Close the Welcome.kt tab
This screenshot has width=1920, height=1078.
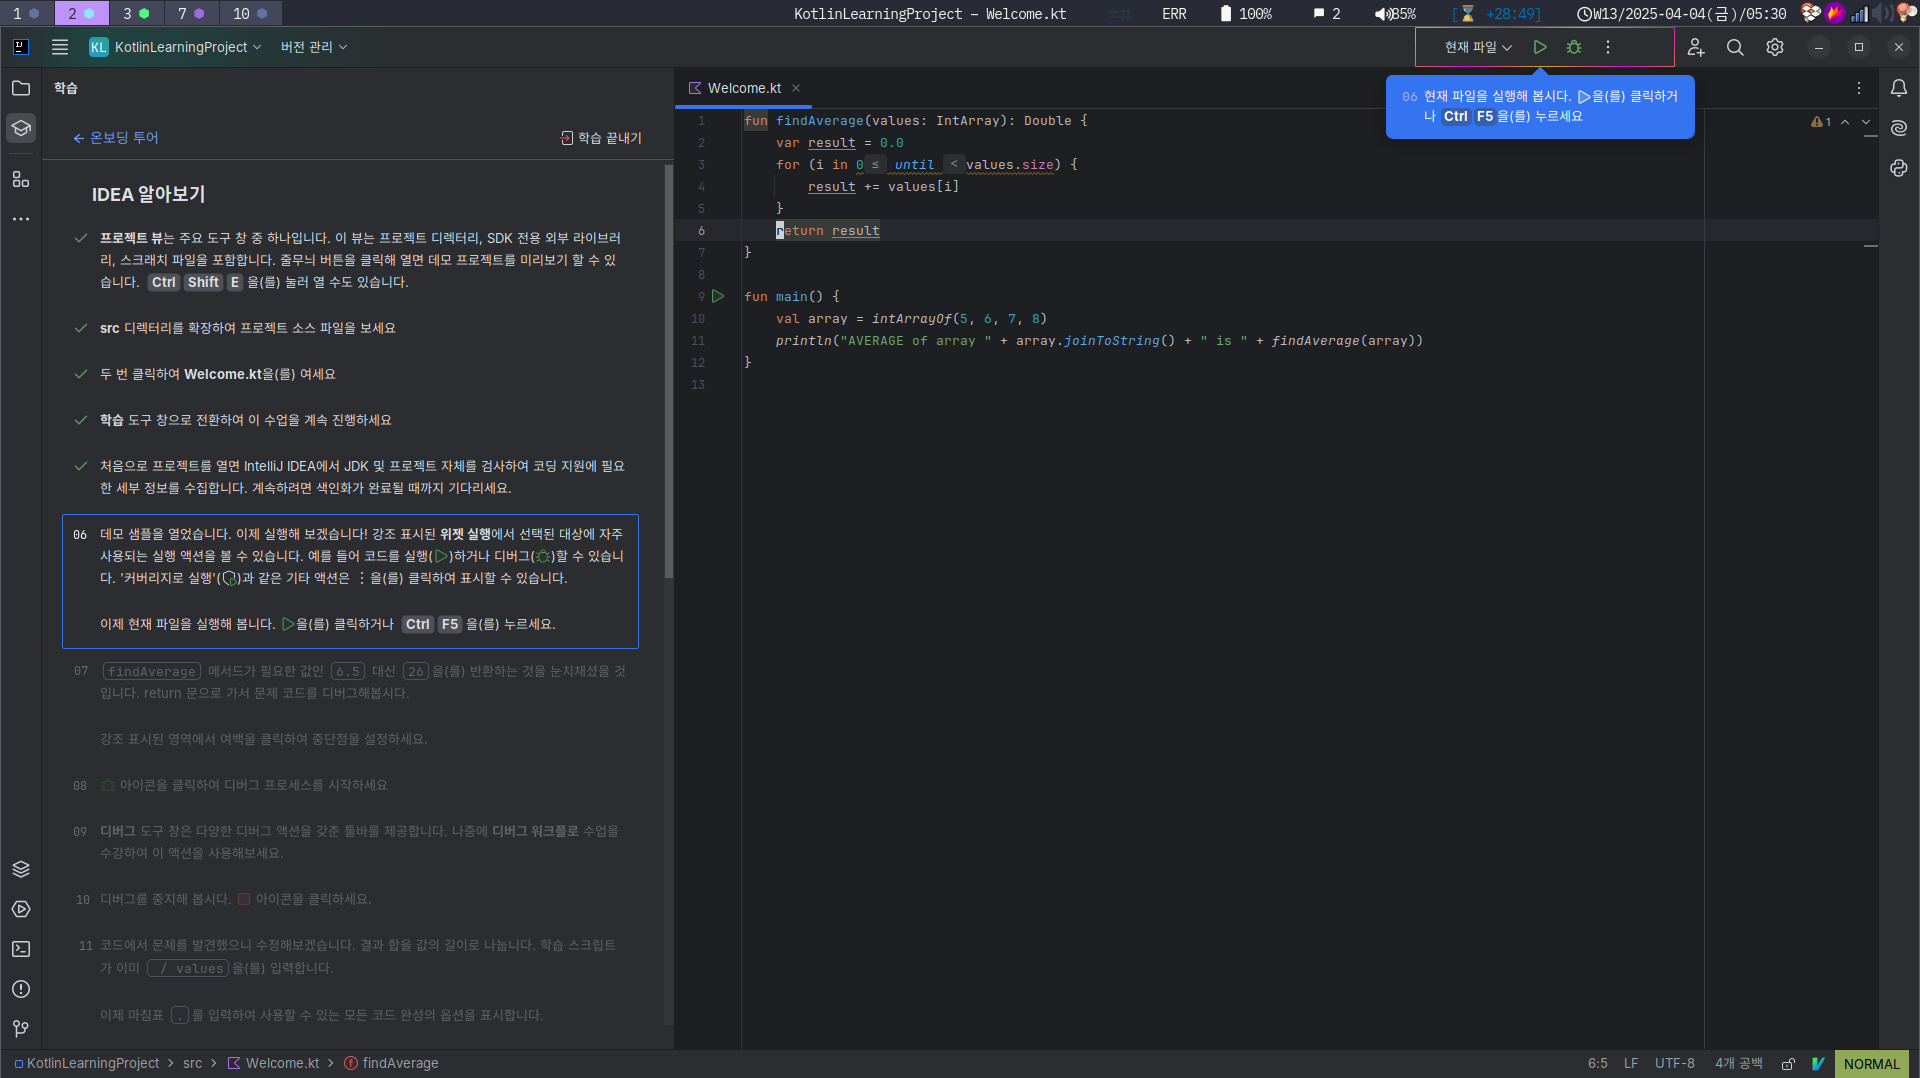pos(796,88)
